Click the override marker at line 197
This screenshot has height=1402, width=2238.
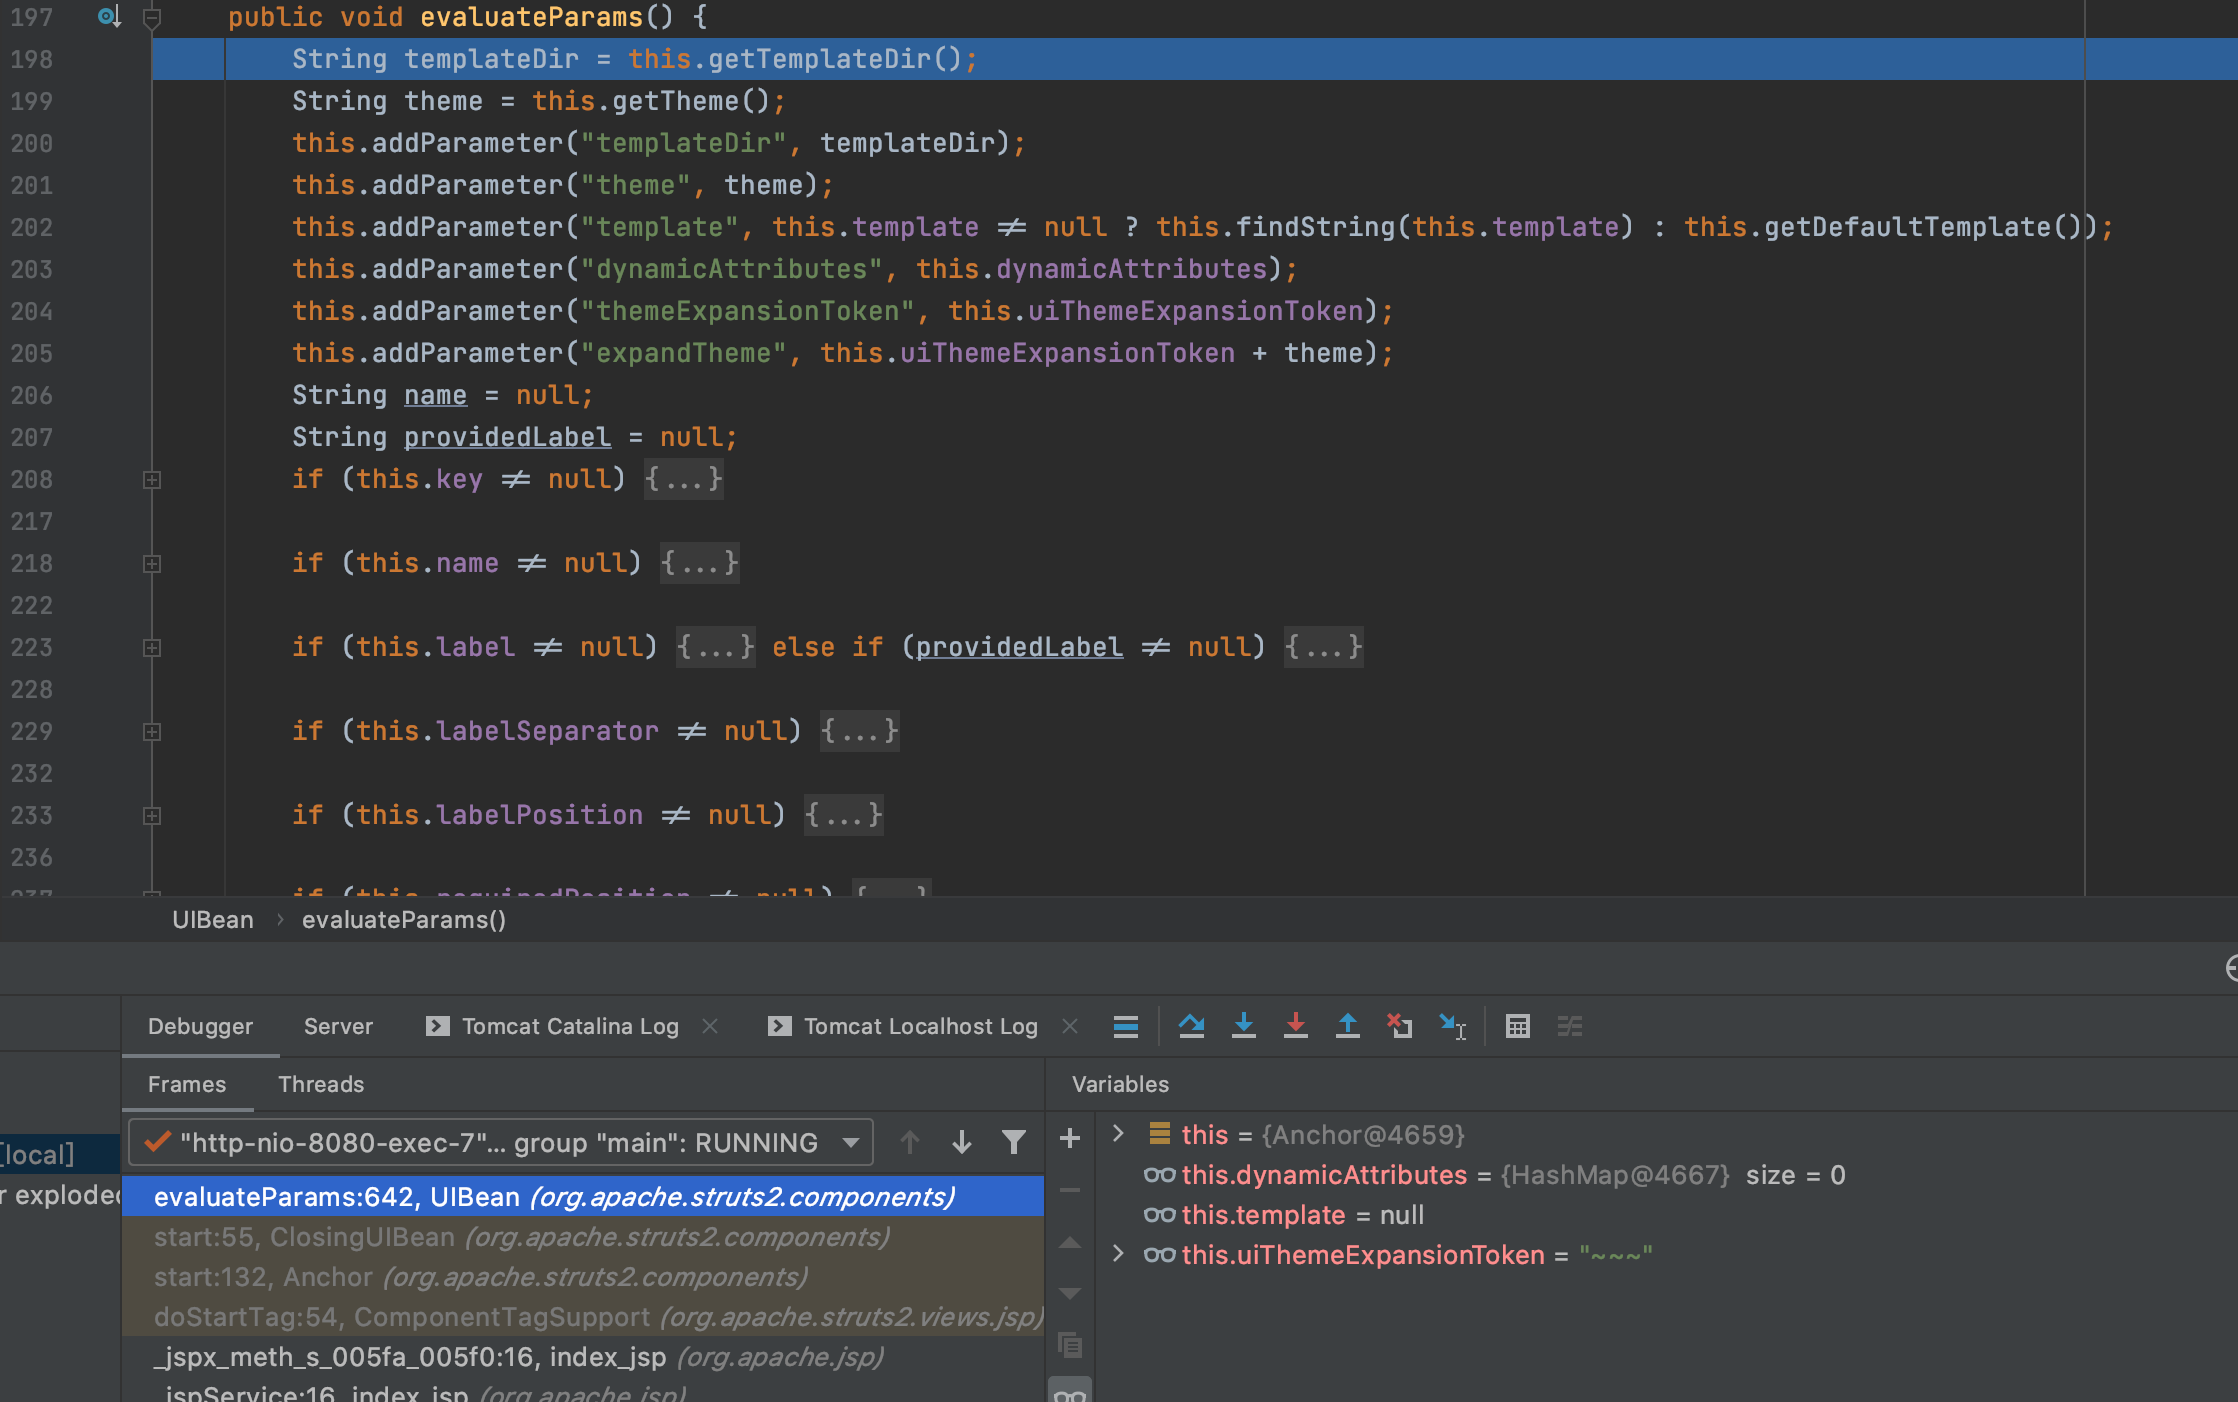pyautogui.click(x=109, y=17)
